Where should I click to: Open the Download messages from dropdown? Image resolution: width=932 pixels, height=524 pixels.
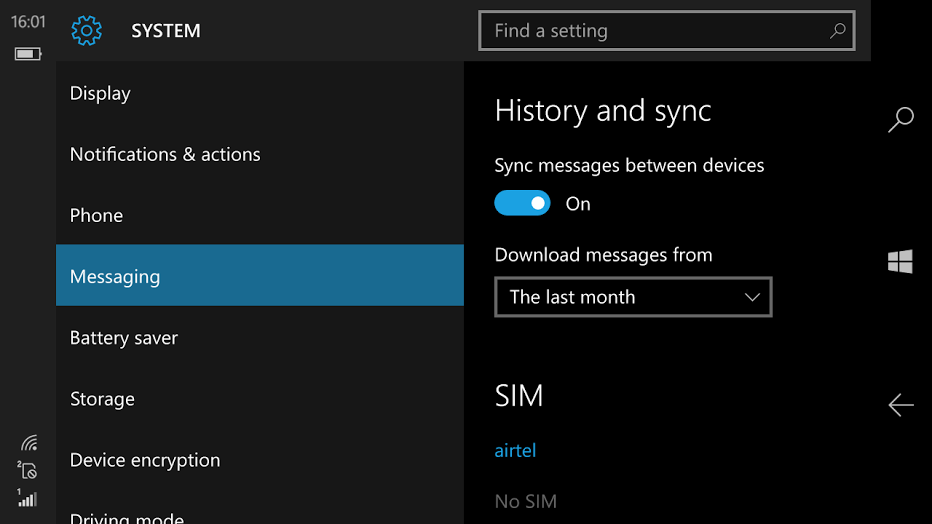(632, 297)
